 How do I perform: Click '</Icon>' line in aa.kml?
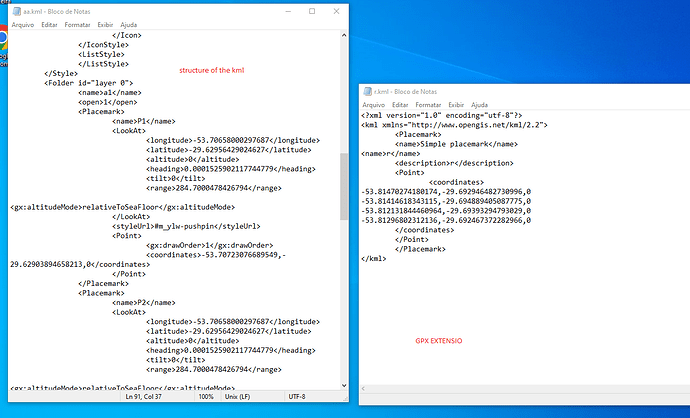[127, 35]
